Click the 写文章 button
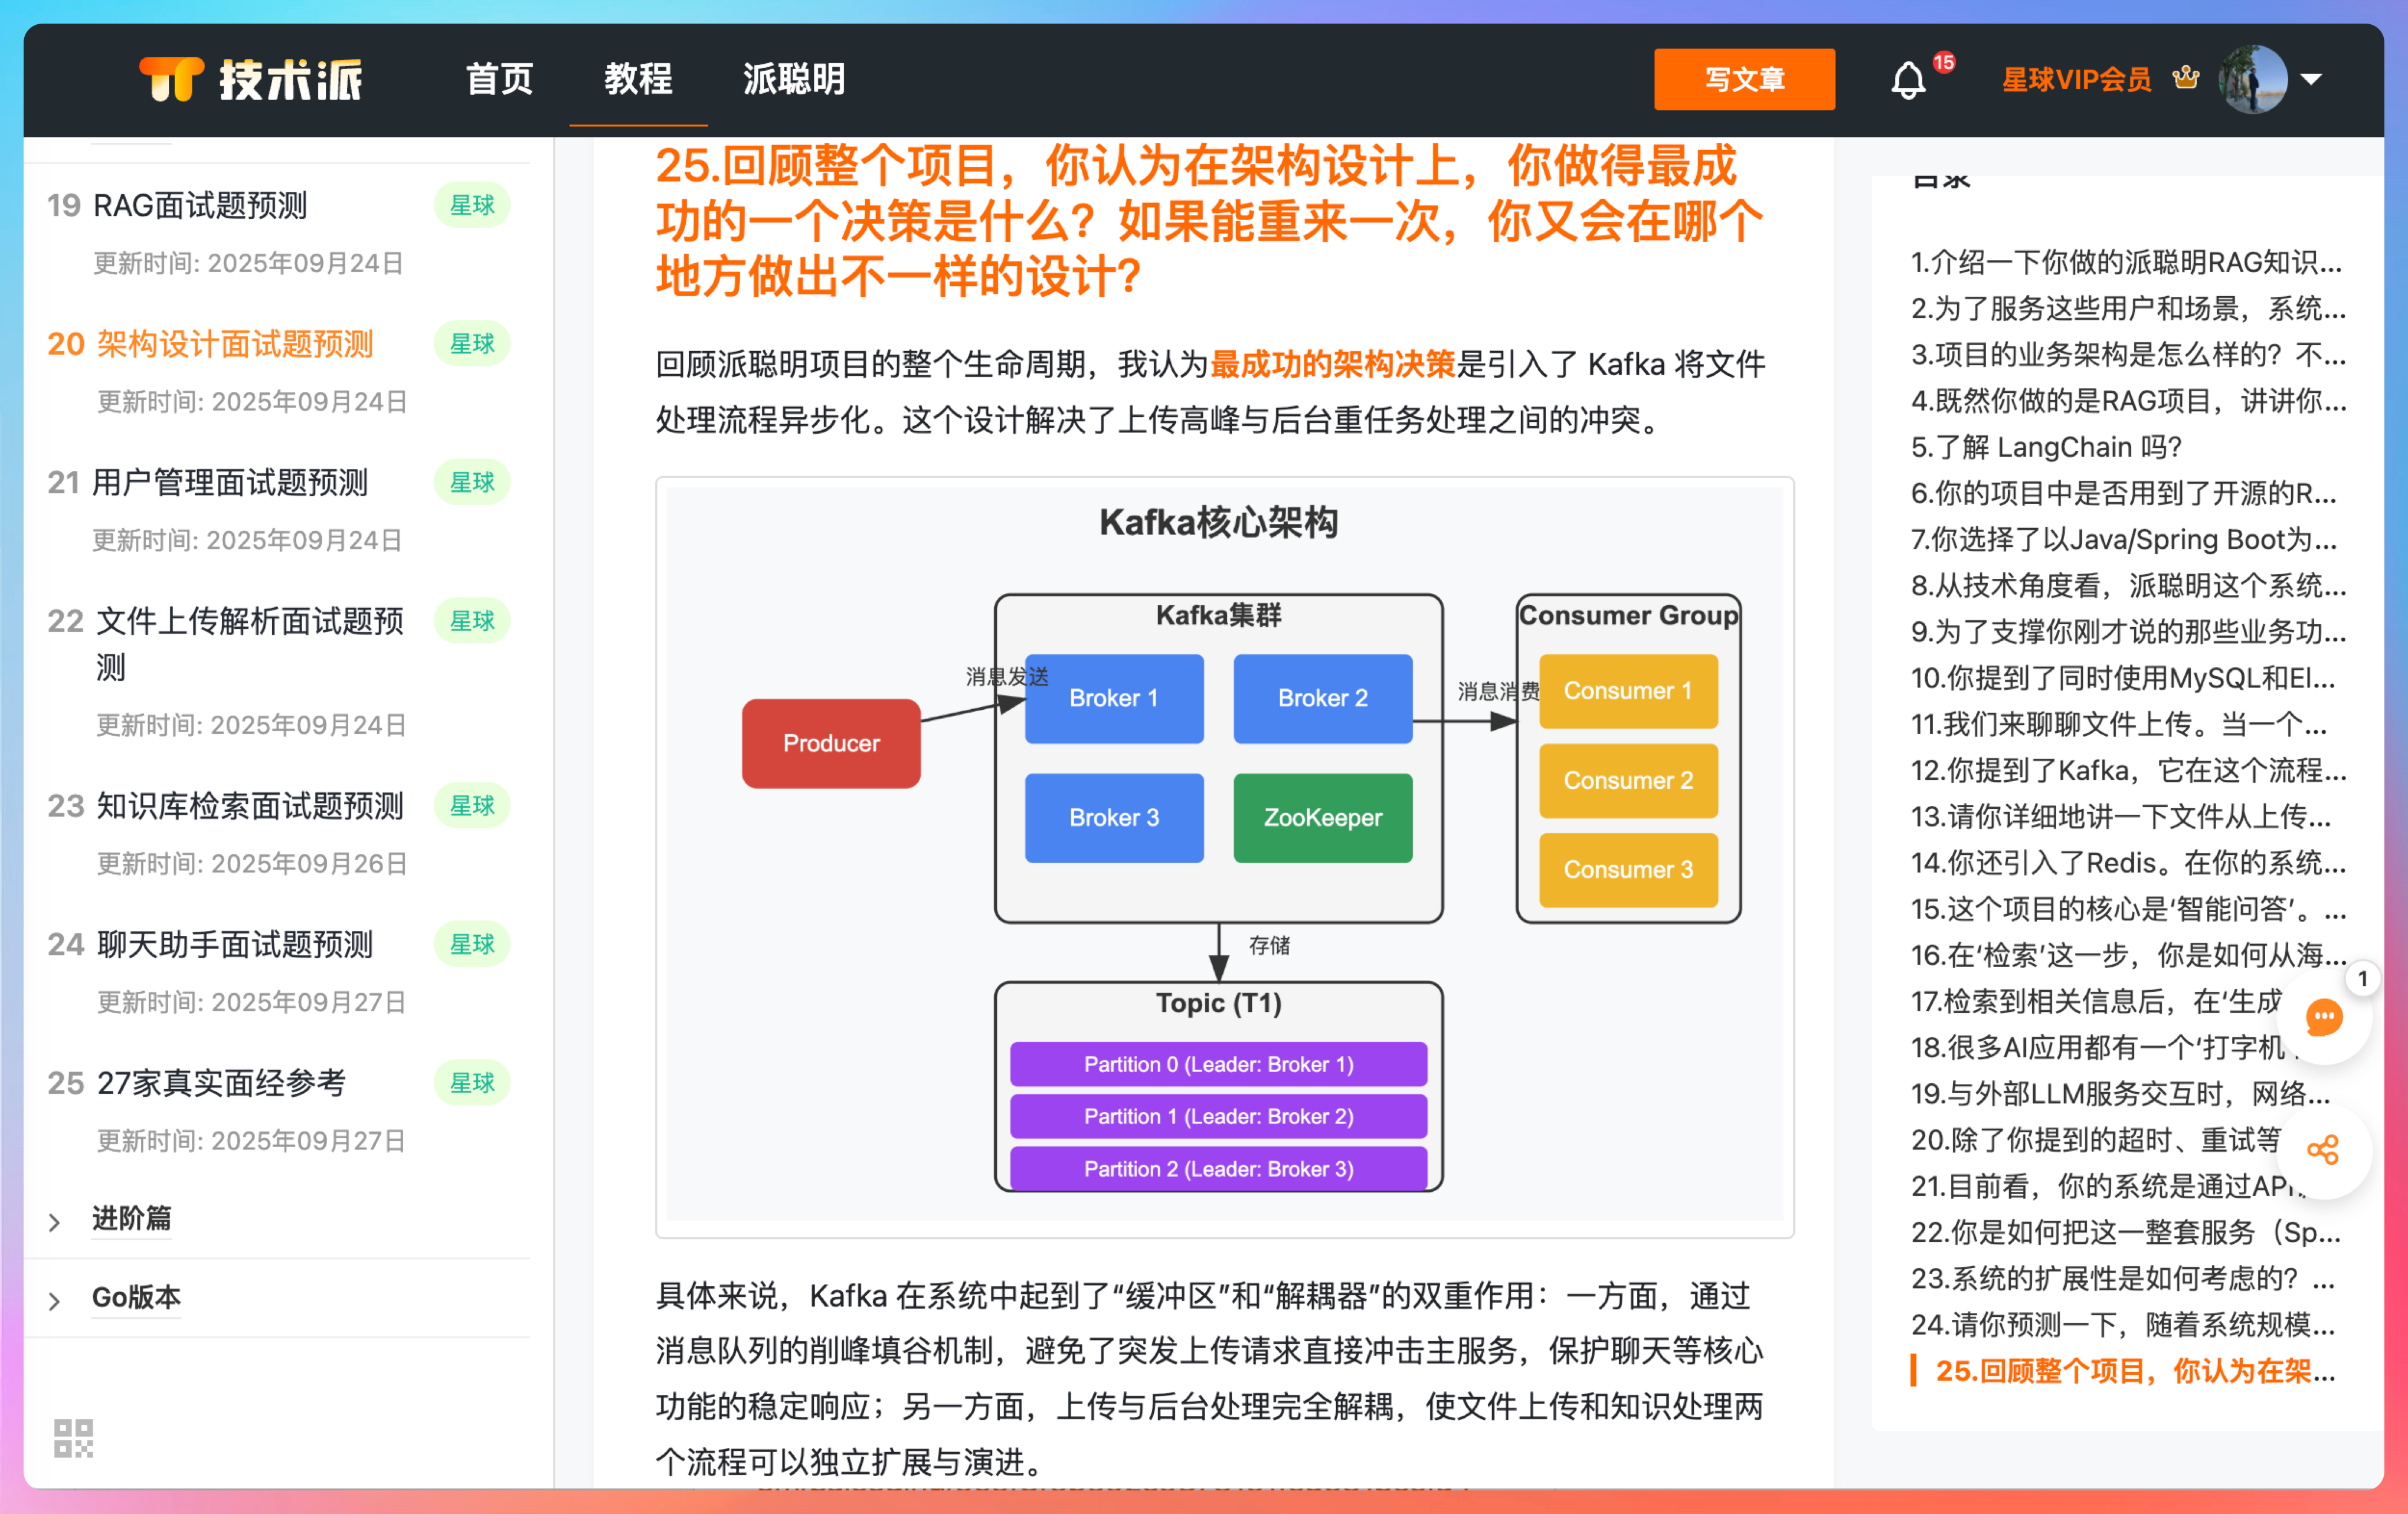The height and width of the screenshot is (1514, 2408). (x=1744, y=79)
